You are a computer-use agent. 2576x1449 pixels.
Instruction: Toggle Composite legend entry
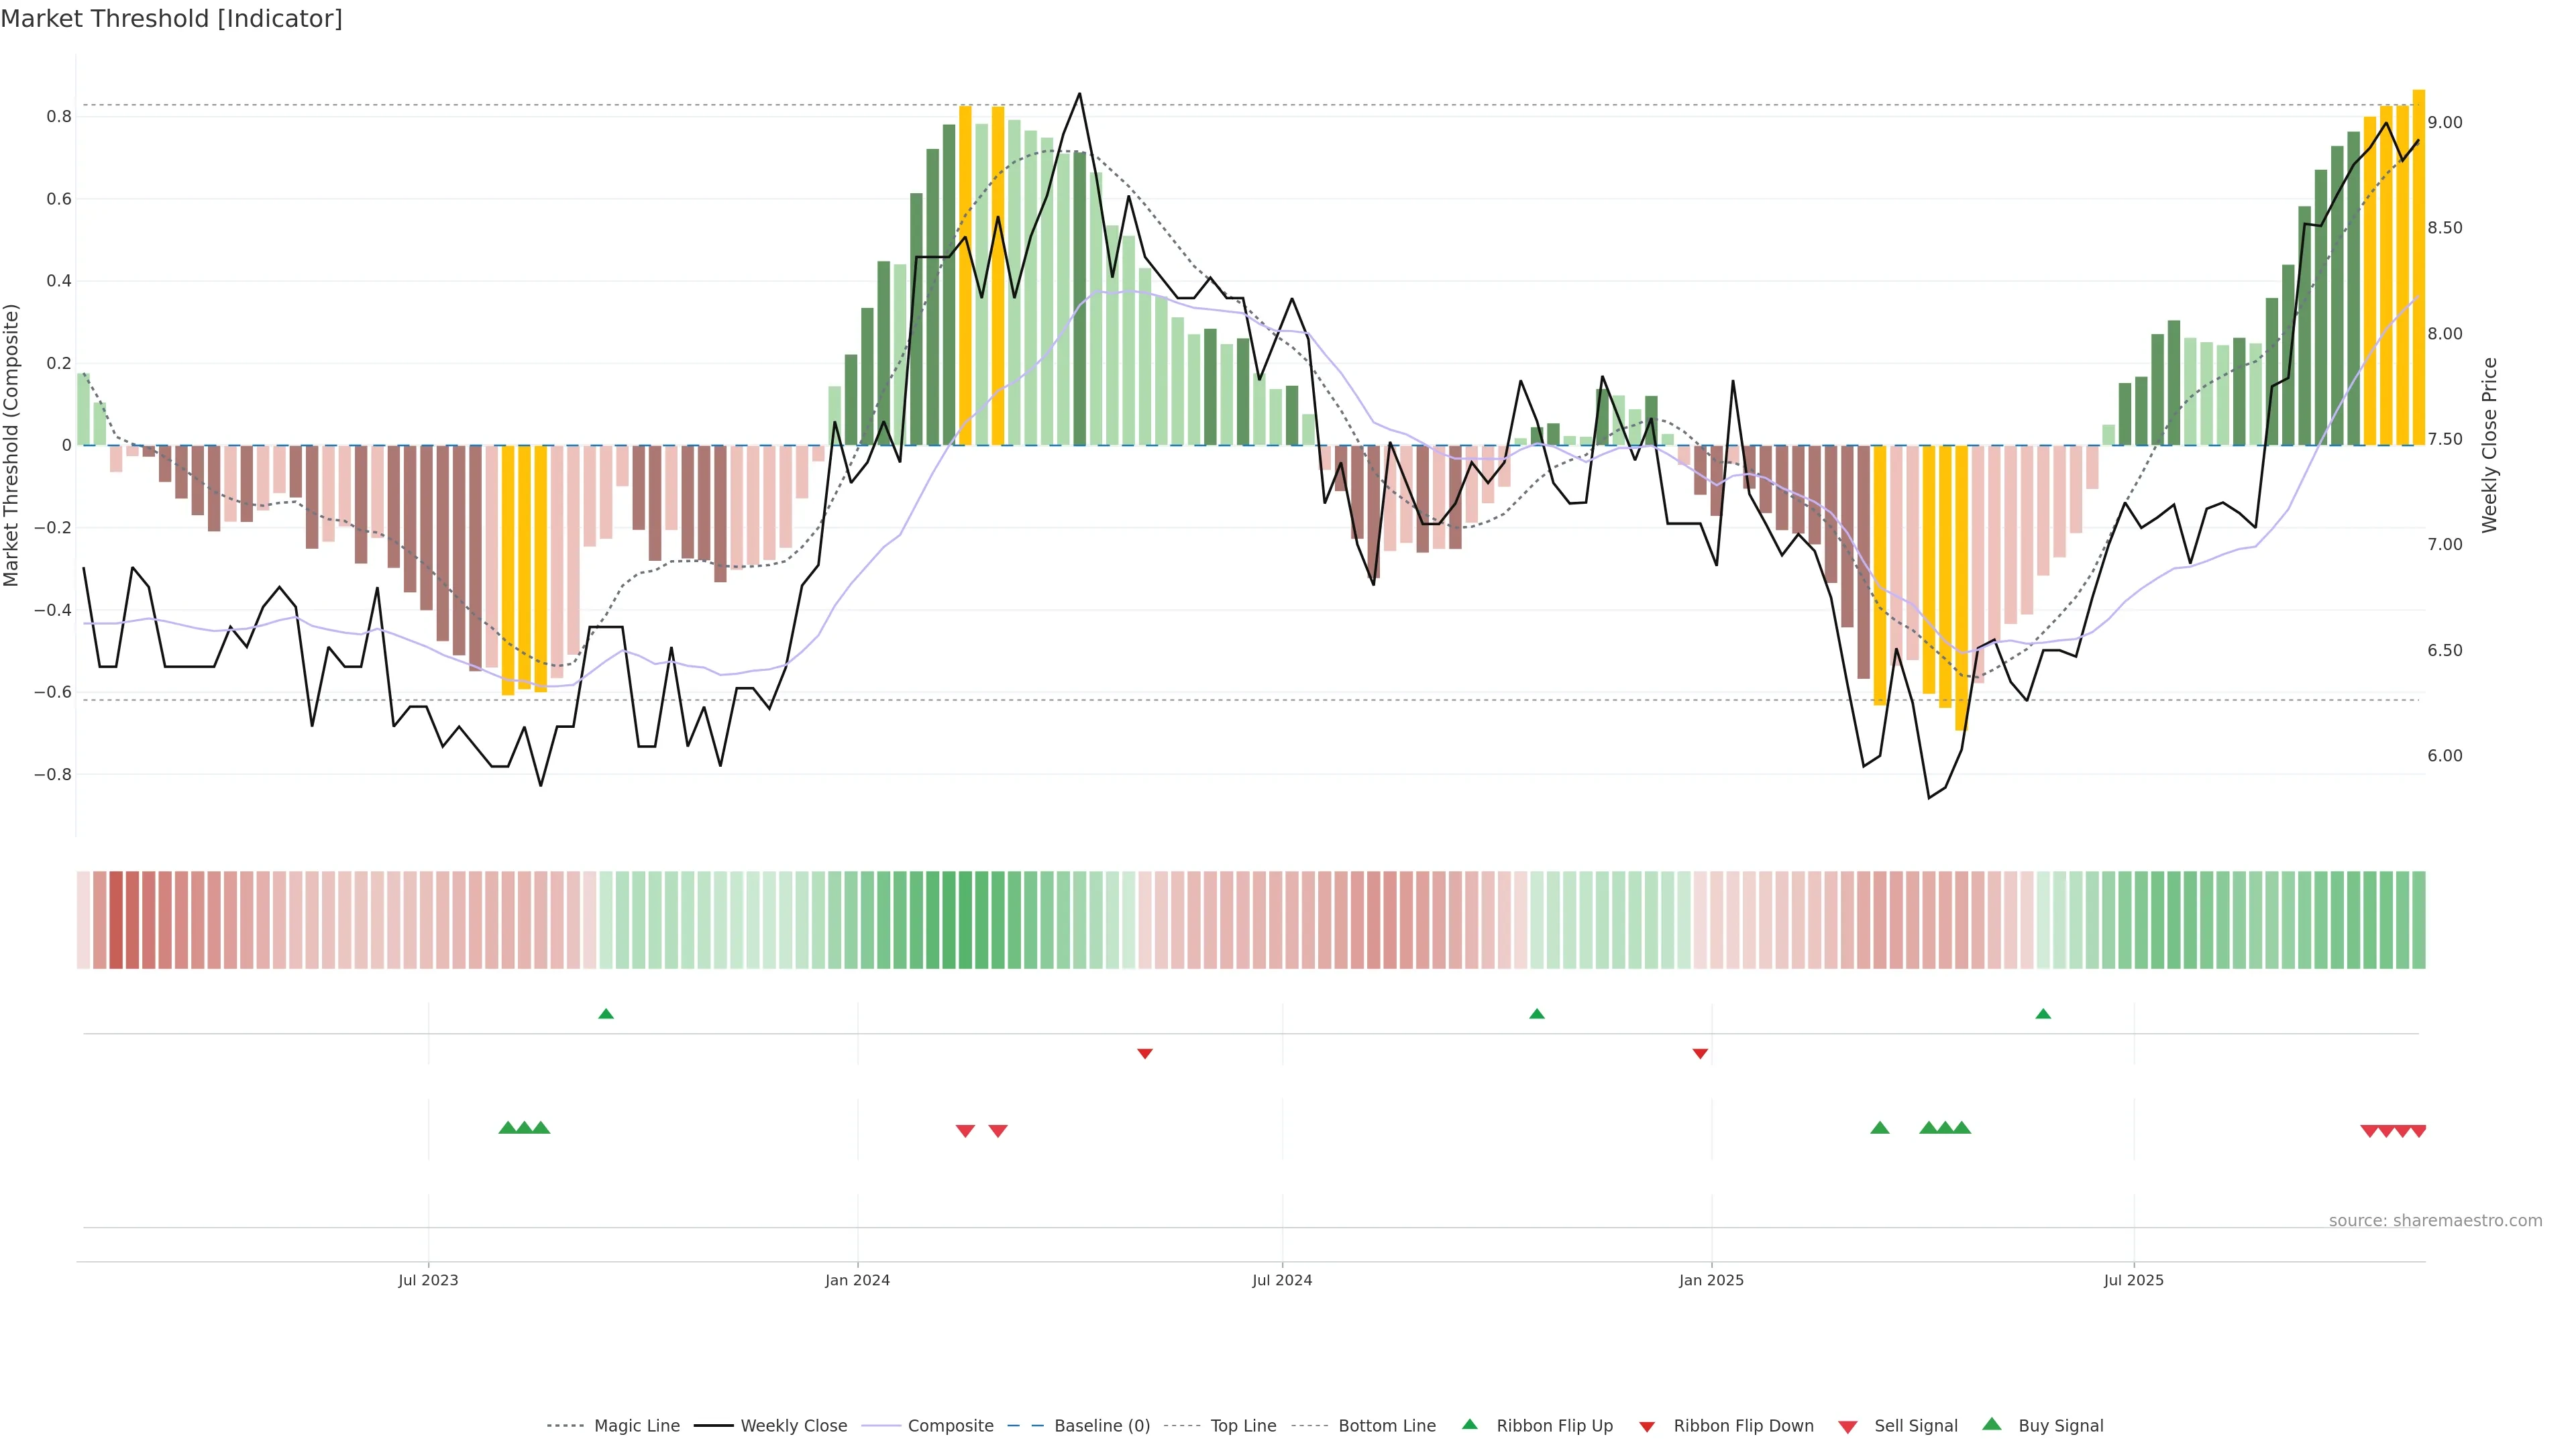pyautogui.click(x=950, y=1426)
